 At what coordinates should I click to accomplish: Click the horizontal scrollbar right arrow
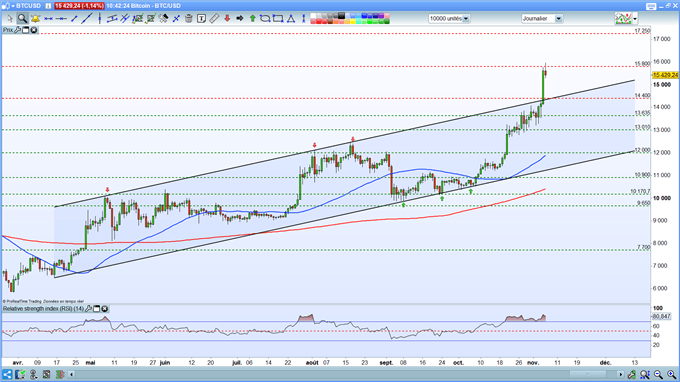click(x=621, y=374)
